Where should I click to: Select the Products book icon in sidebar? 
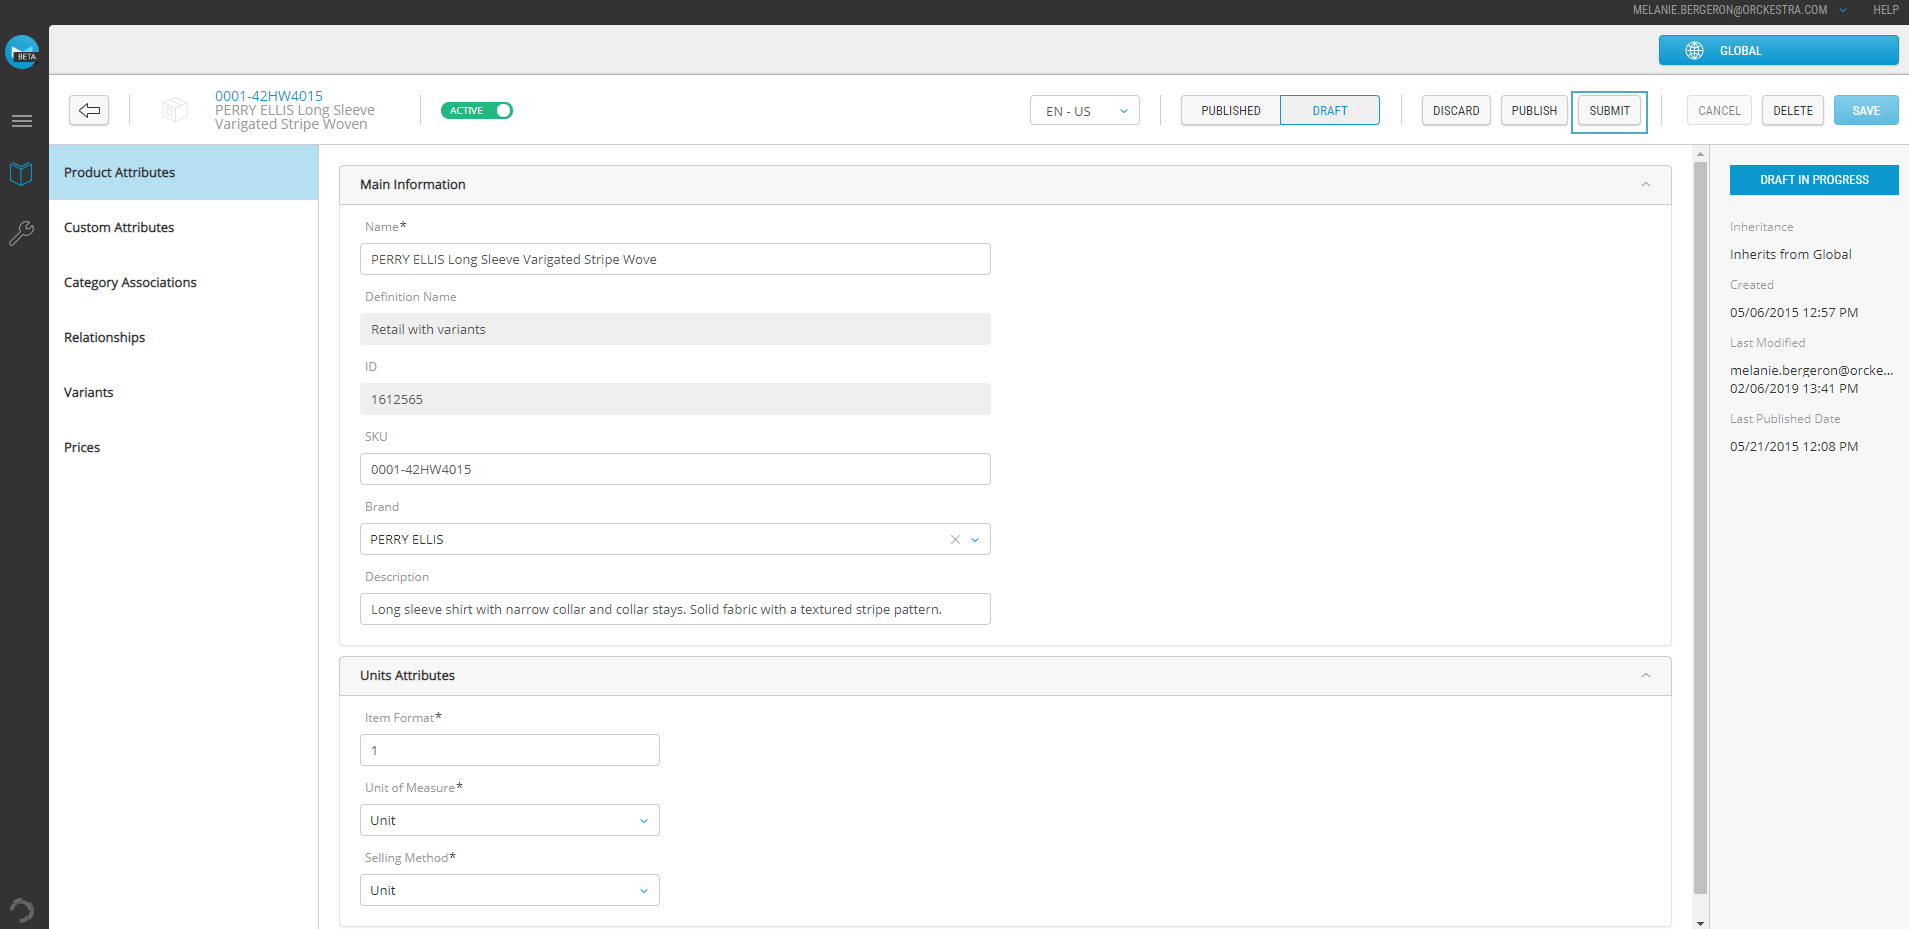pos(22,173)
